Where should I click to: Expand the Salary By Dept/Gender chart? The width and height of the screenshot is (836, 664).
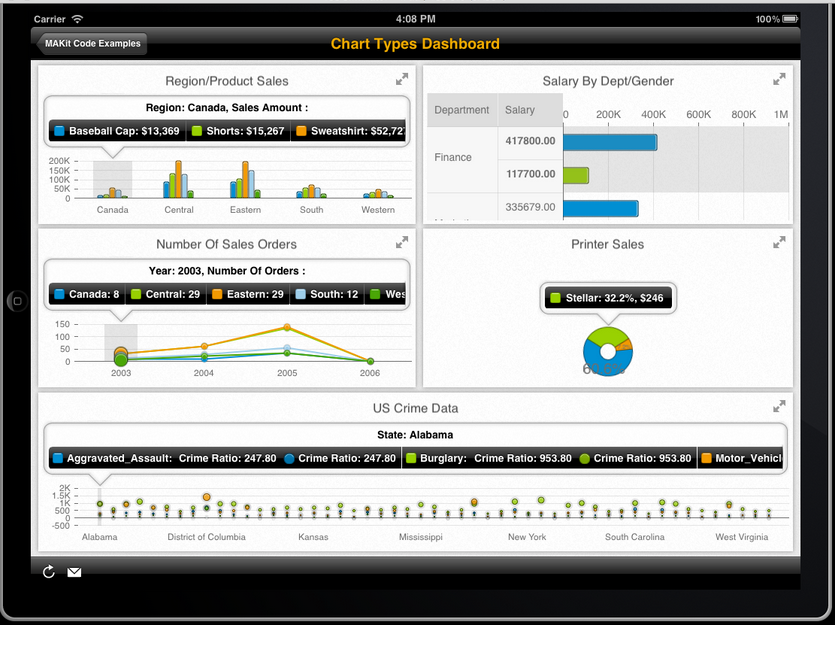click(779, 79)
